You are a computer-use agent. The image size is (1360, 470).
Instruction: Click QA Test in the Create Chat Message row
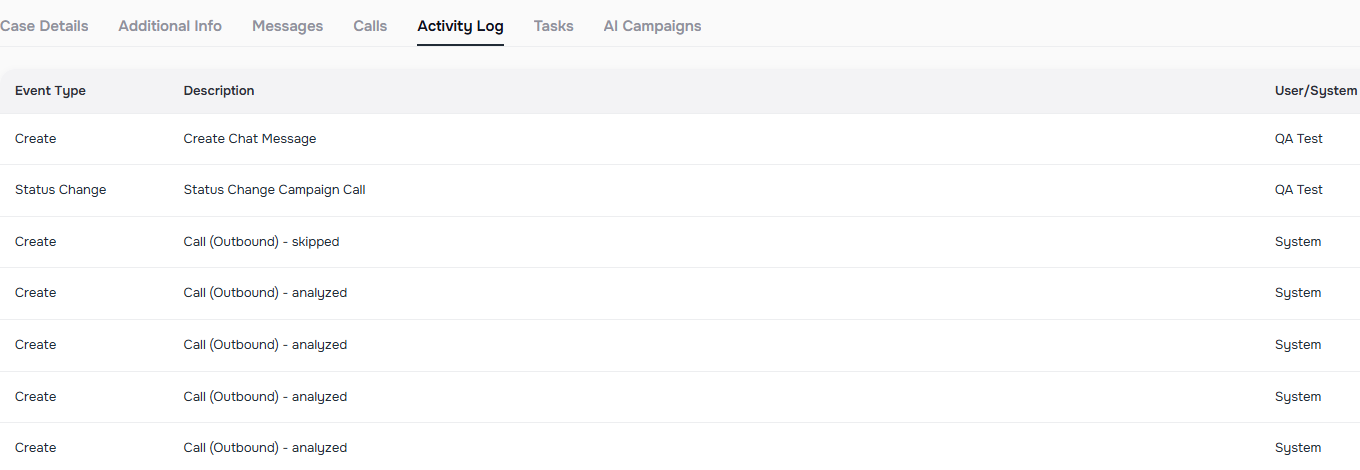pos(1298,139)
